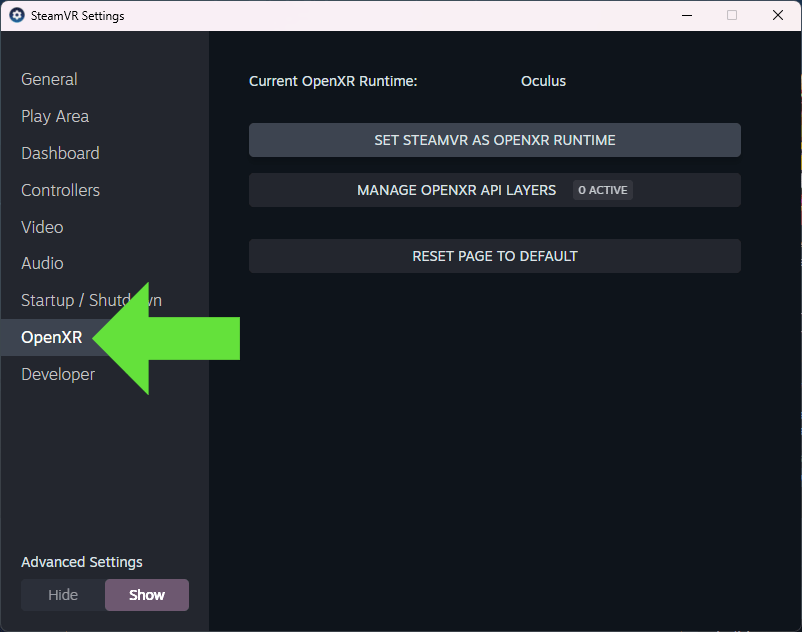Click the Oculus runtime value
The height and width of the screenshot is (632, 802).
point(543,81)
